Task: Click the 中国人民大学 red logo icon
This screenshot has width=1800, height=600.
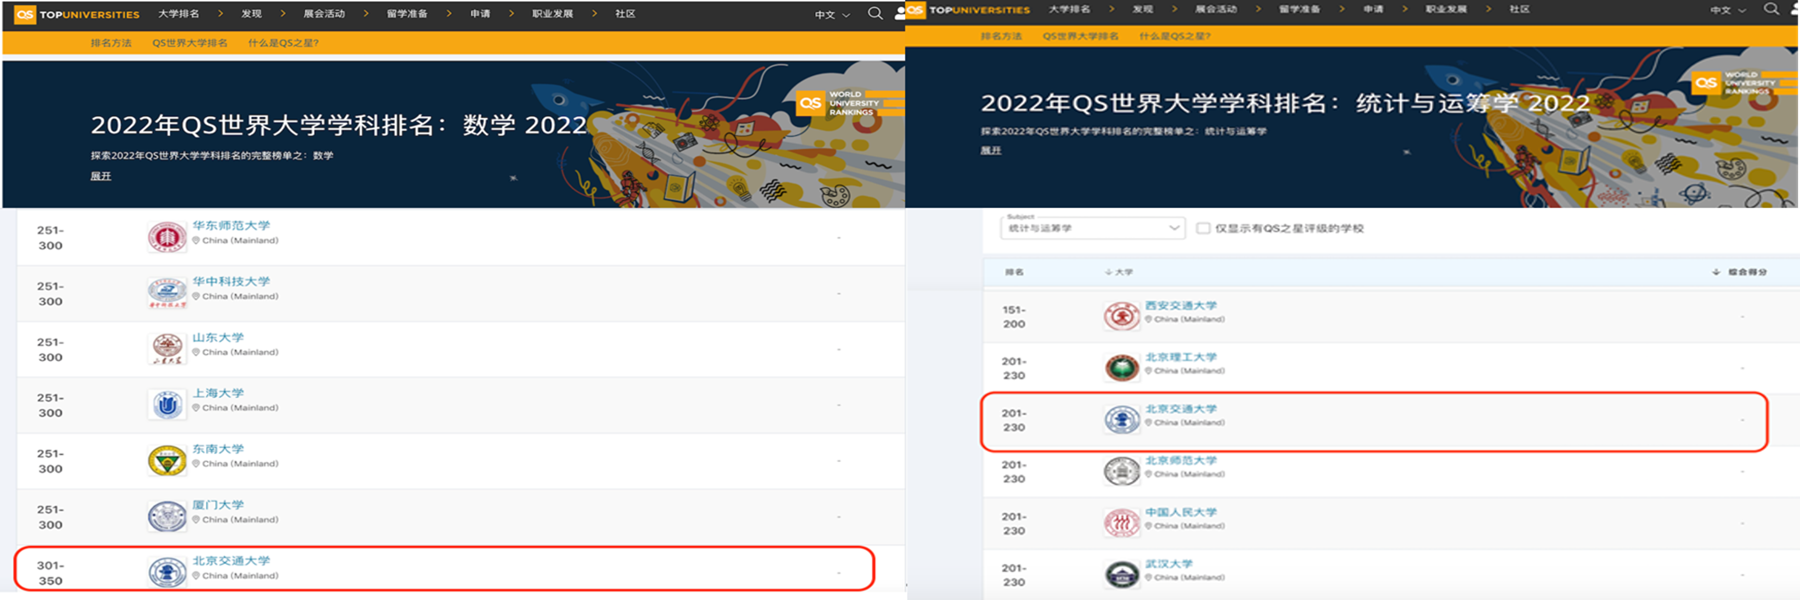Action: pyautogui.click(x=1122, y=522)
